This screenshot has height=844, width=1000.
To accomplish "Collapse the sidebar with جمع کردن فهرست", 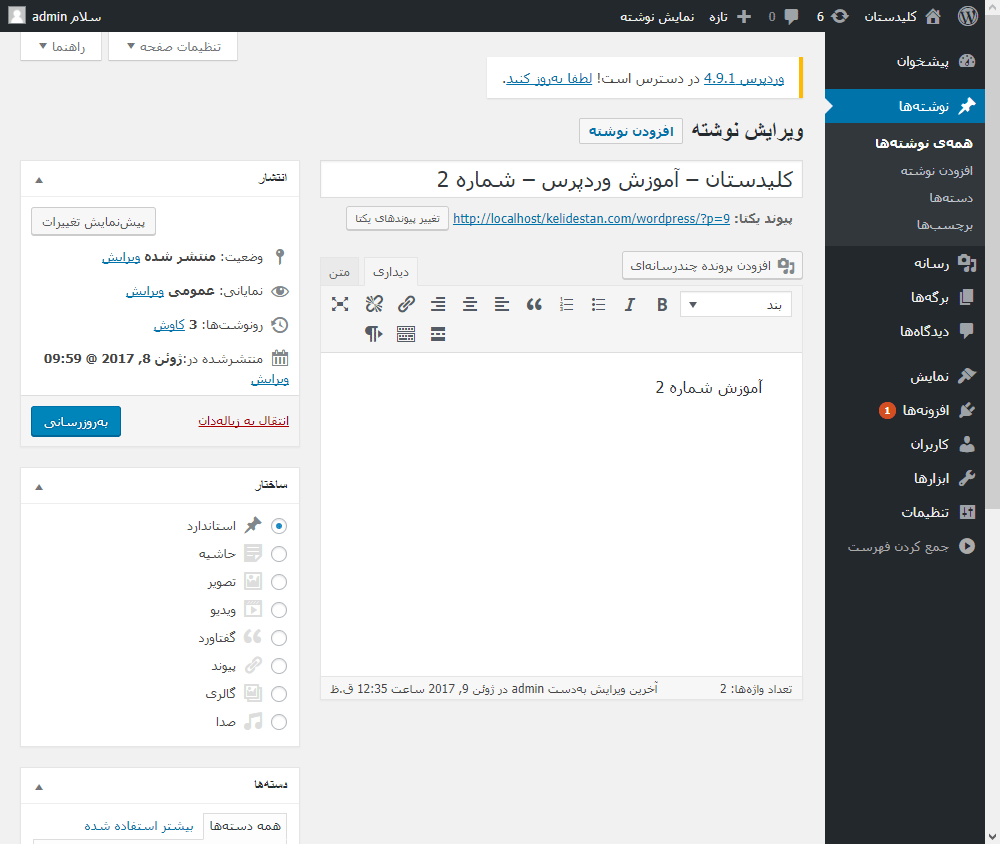I will [912, 547].
